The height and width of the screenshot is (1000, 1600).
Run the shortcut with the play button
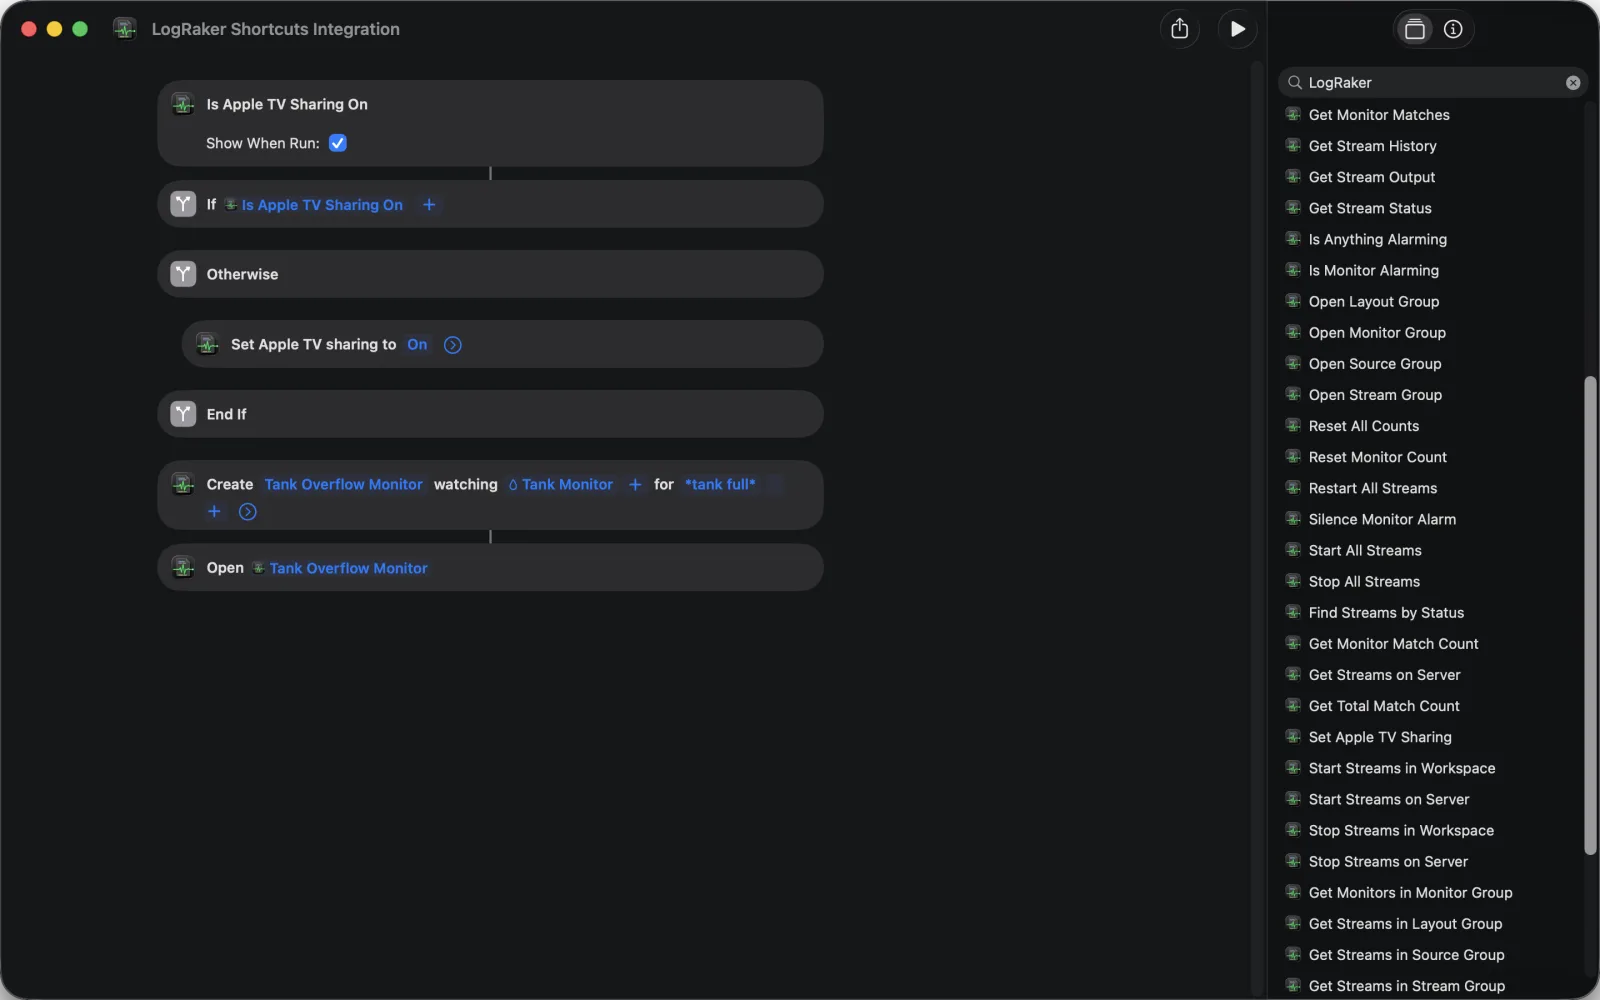point(1237,29)
